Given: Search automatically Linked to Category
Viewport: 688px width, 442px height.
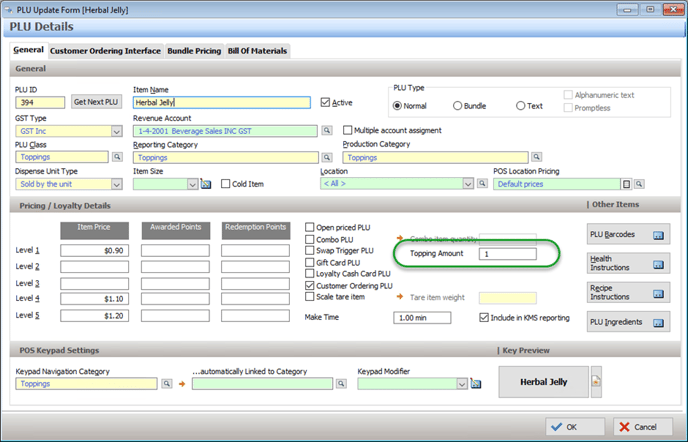Looking at the screenshot, I should [341, 384].
